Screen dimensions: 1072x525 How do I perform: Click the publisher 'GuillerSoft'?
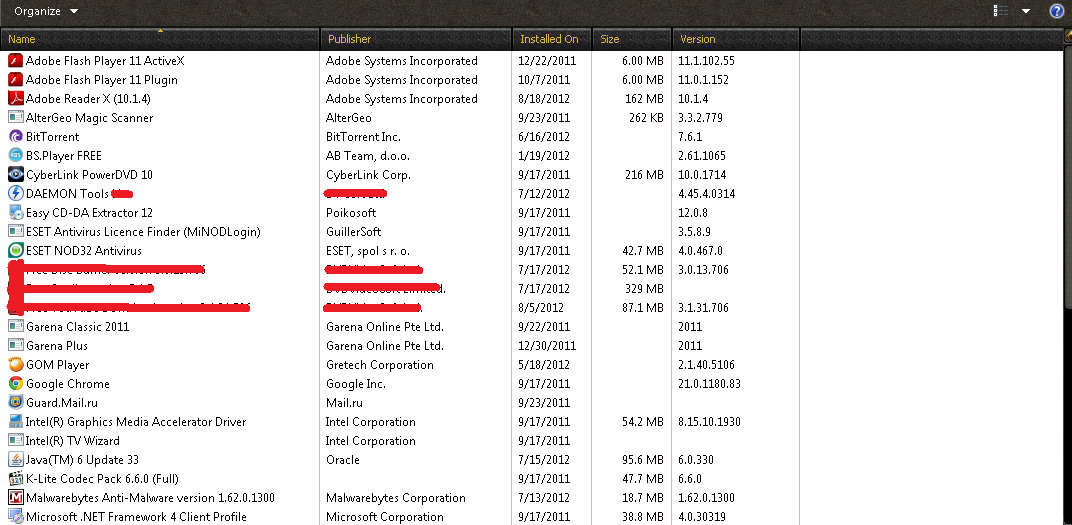[353, 232]
